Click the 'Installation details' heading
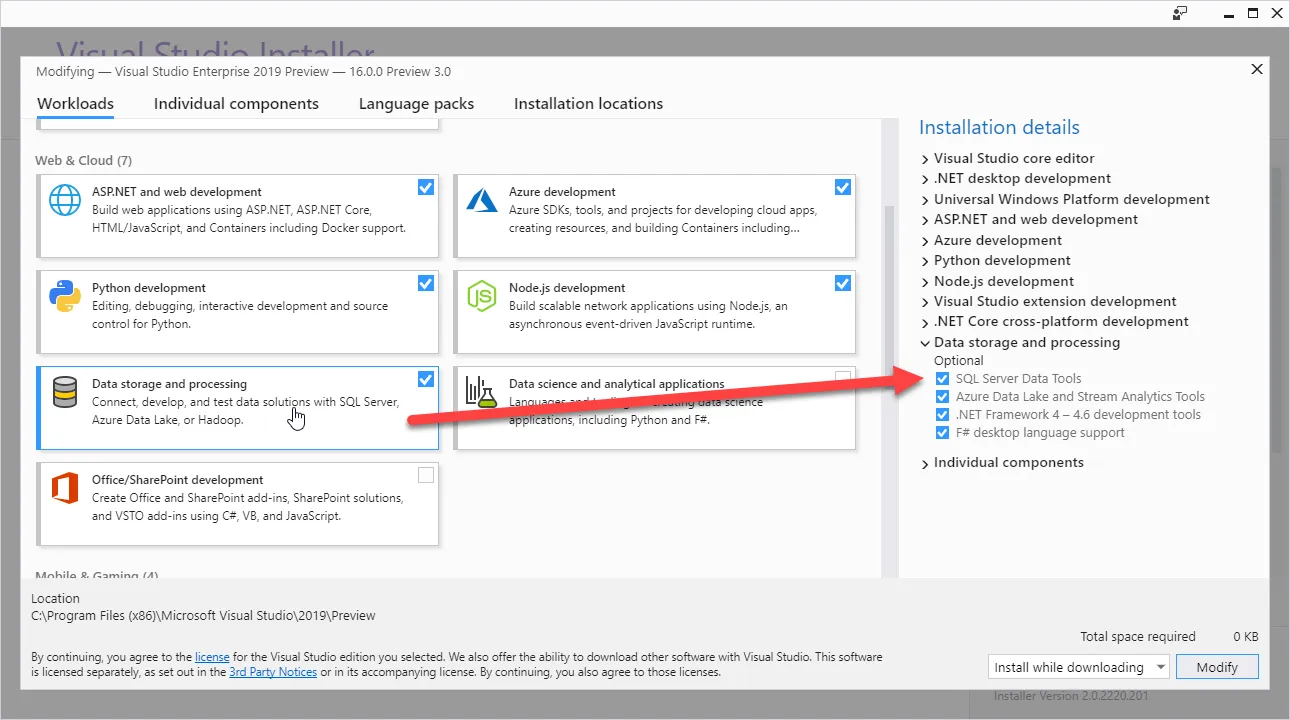 999,128
